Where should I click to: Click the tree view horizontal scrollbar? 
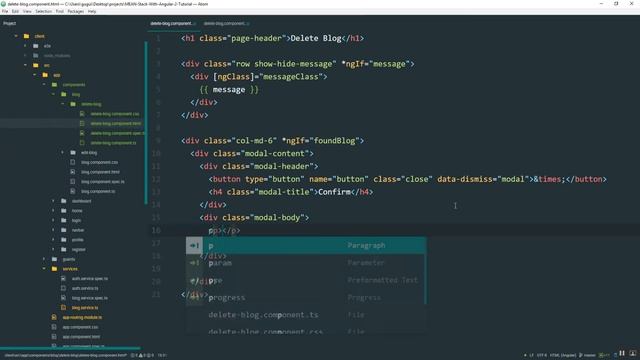click(70, 348)
